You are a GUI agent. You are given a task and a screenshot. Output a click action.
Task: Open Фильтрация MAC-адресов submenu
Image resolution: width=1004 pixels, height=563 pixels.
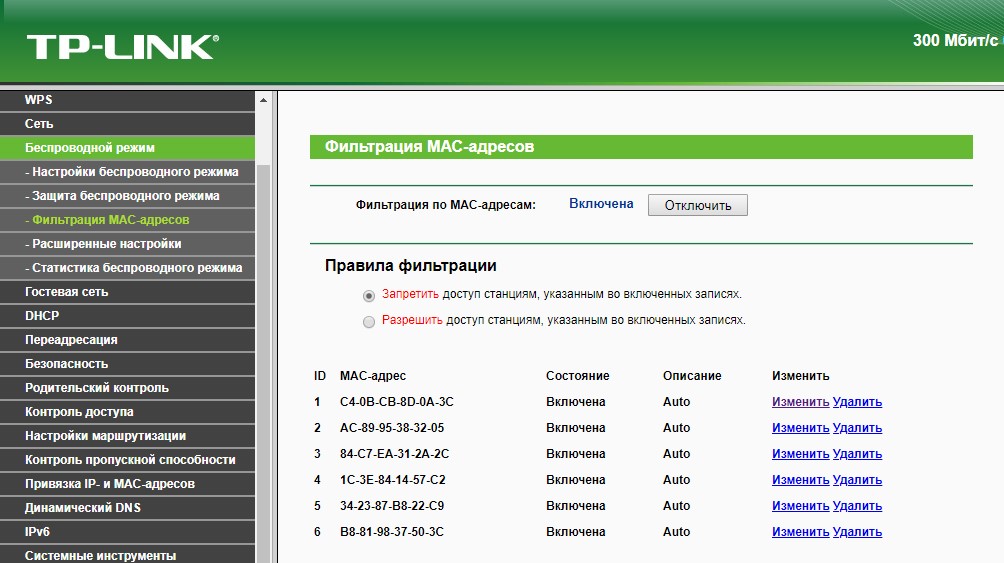(127, 220)
